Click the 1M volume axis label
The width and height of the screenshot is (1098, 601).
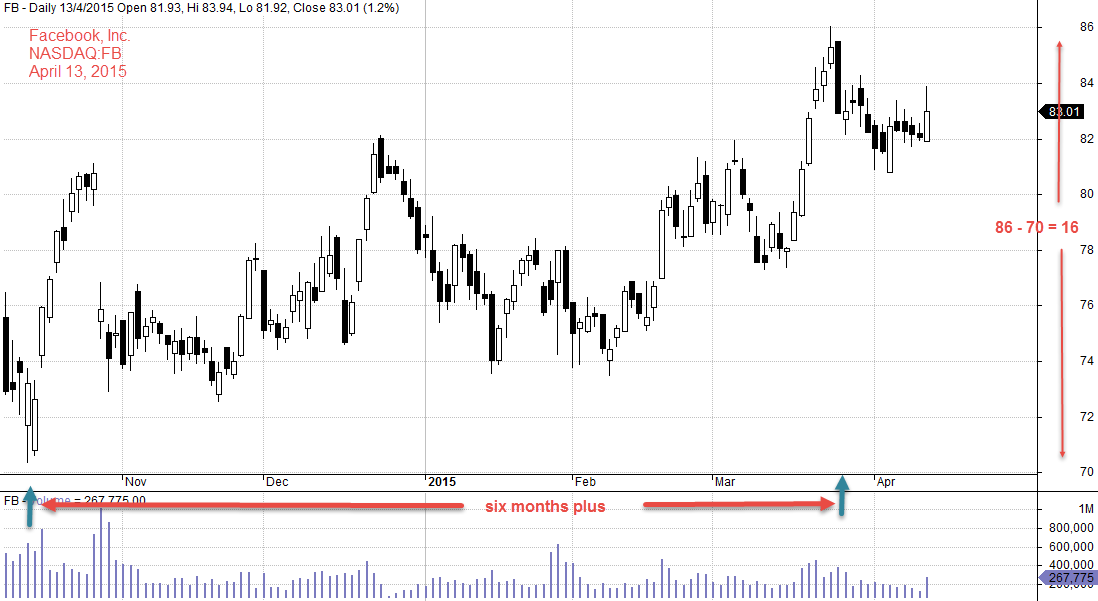(x=1085, y=509)
